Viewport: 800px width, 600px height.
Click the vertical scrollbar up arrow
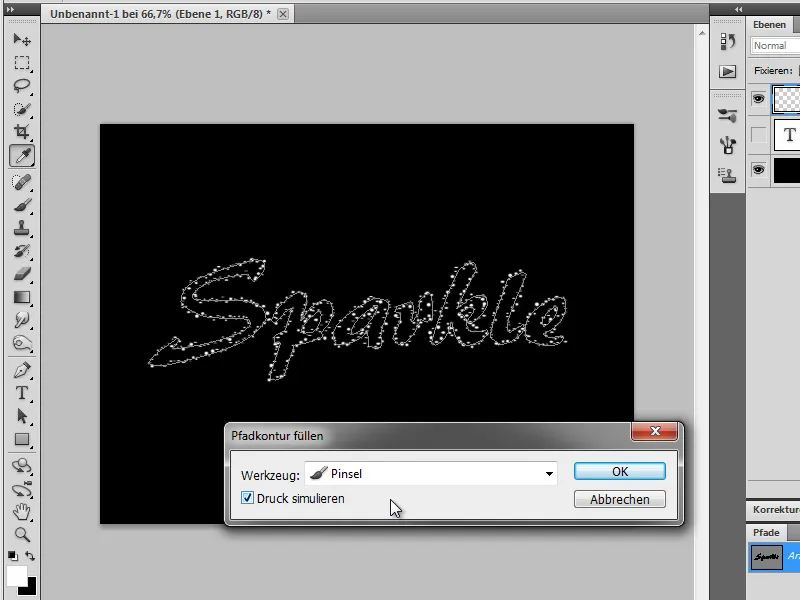tap(702, 33)
